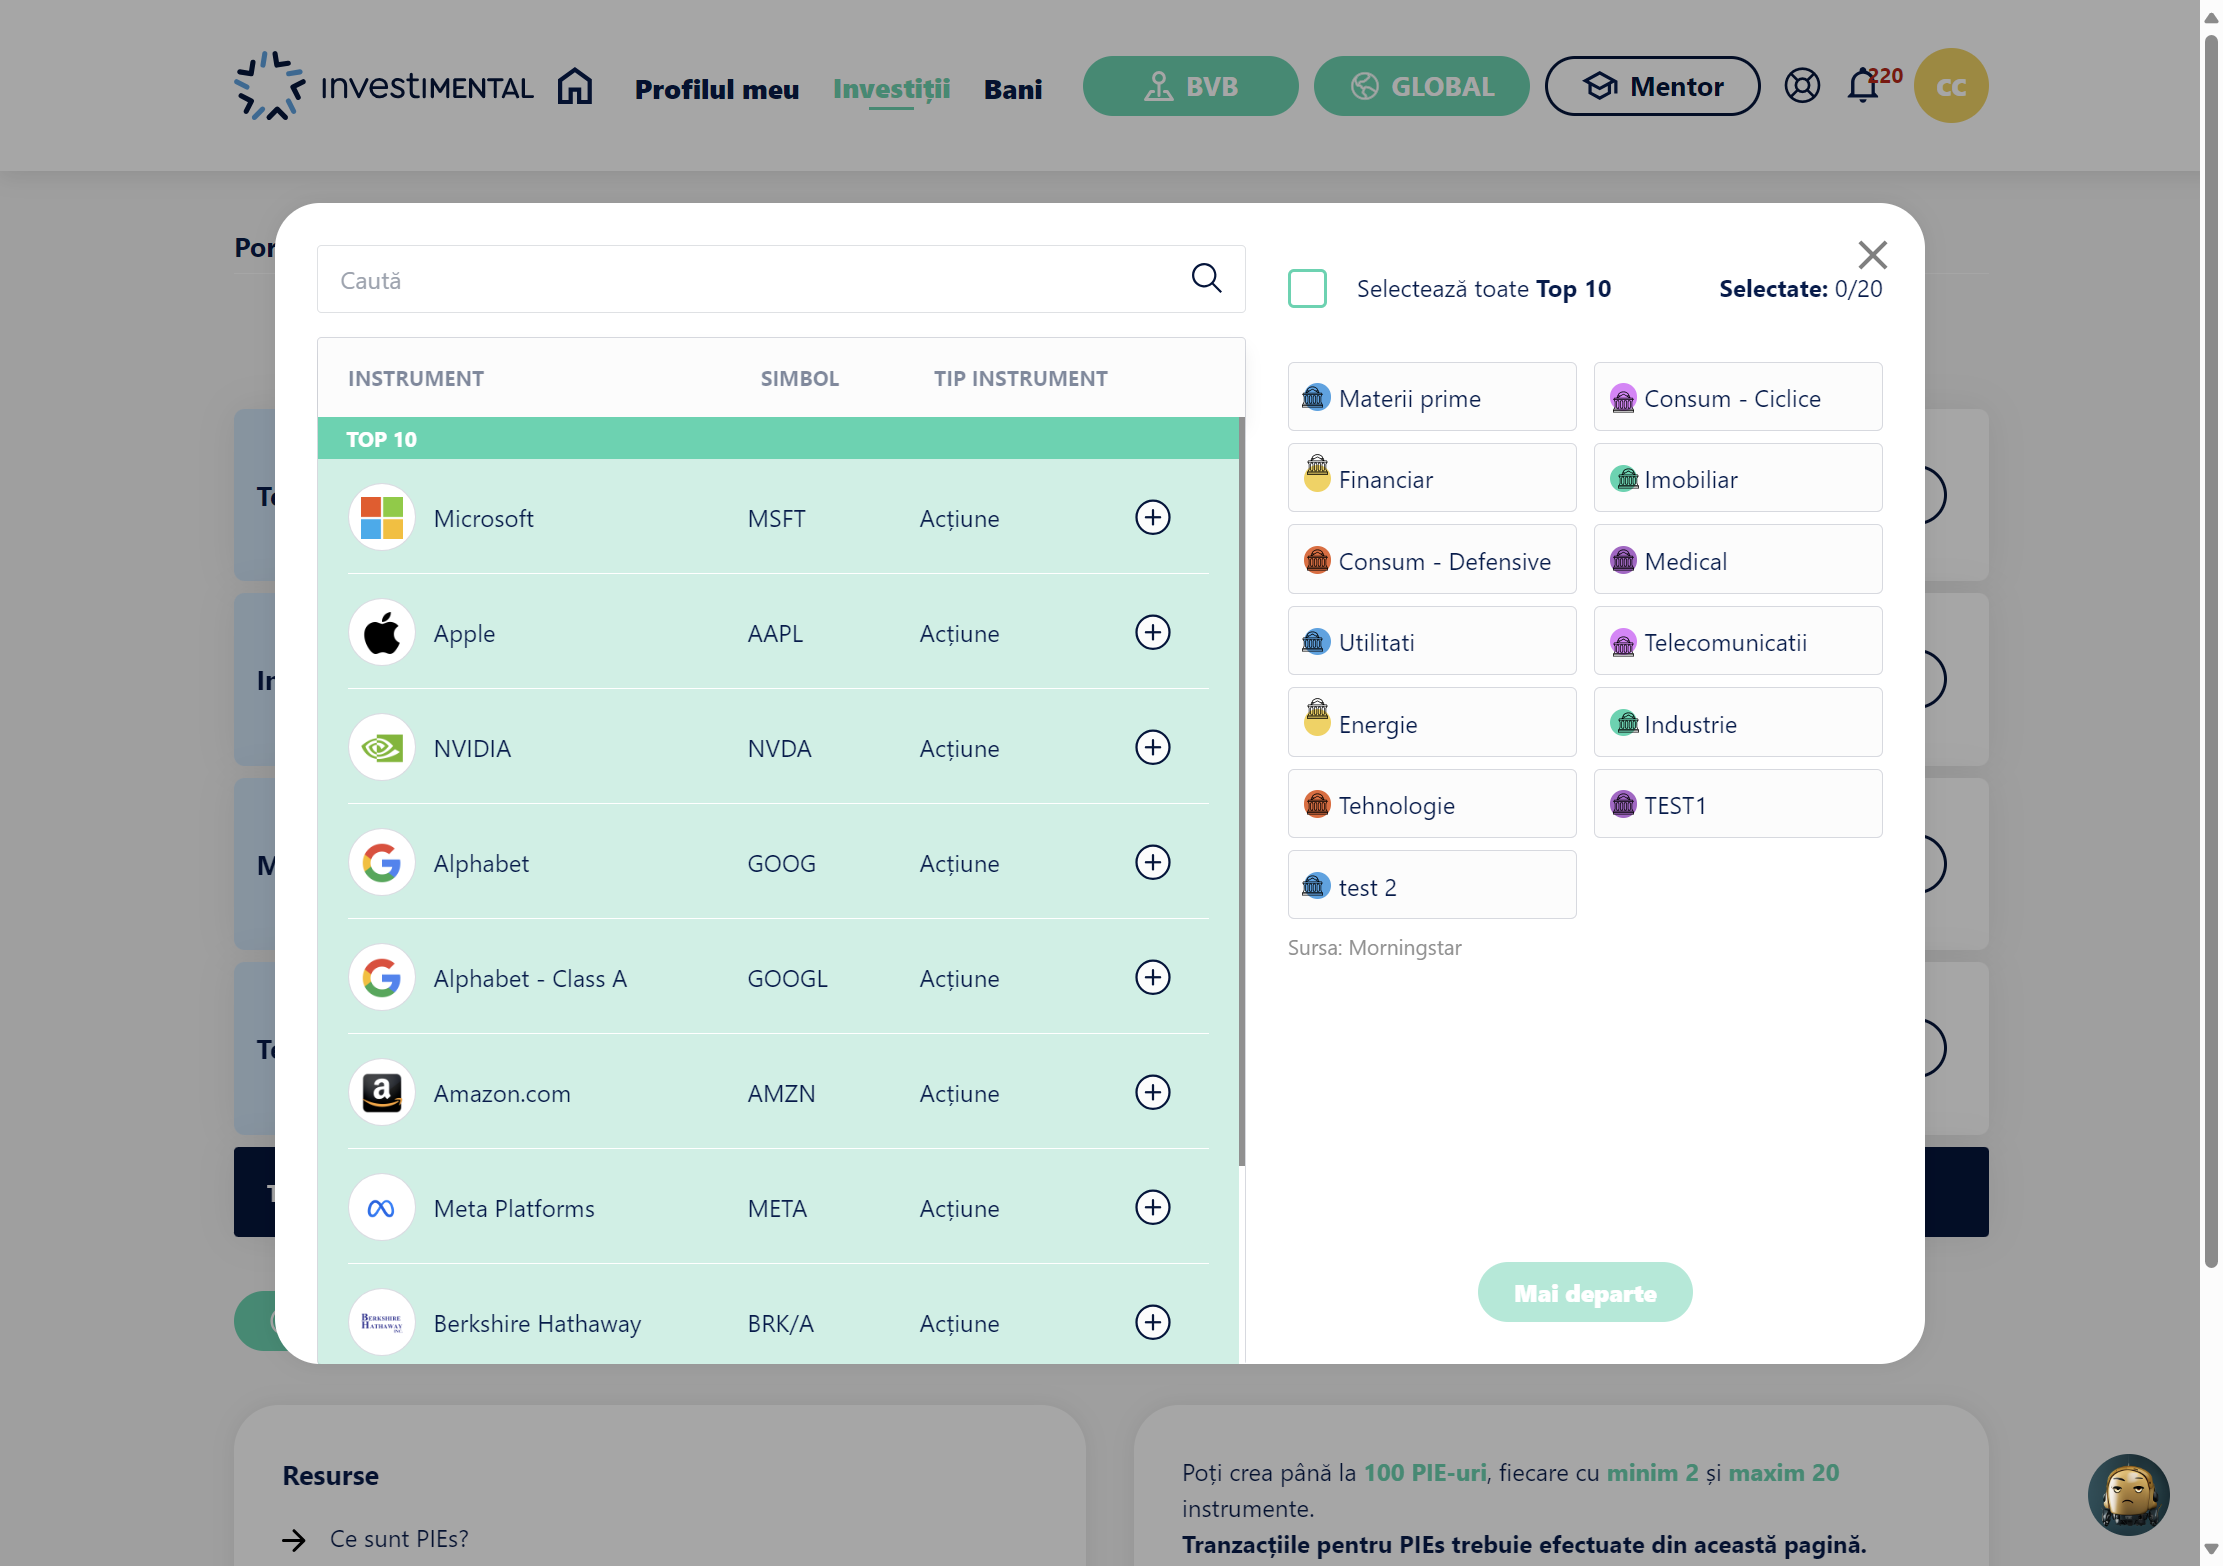The image size is (2223, 1566).
Task: Click the Mai departe button
Action: tap(1585, 1292)
